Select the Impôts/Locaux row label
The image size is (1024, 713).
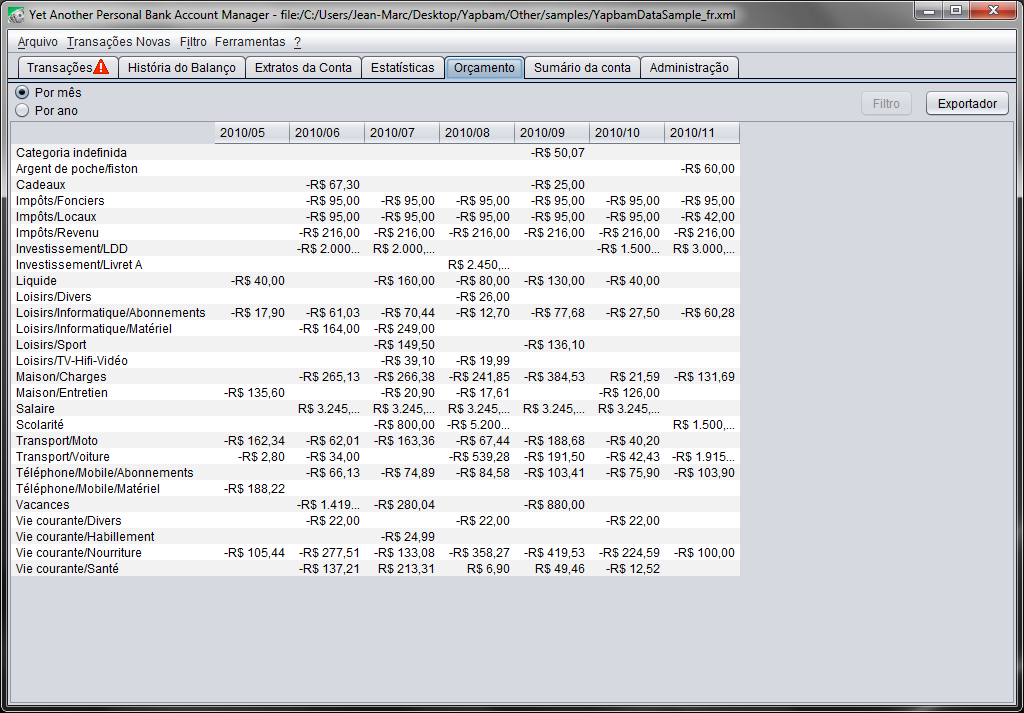coord(56,217)
